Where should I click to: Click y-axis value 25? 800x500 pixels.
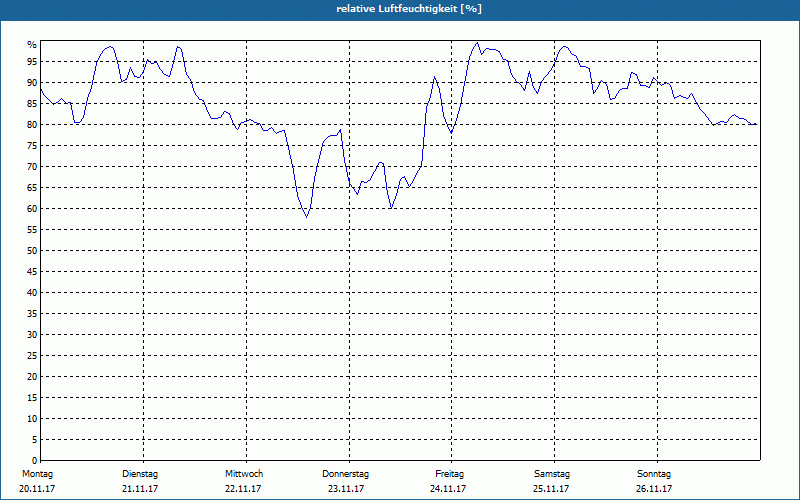pyautogui.click(x=32, y=356)
